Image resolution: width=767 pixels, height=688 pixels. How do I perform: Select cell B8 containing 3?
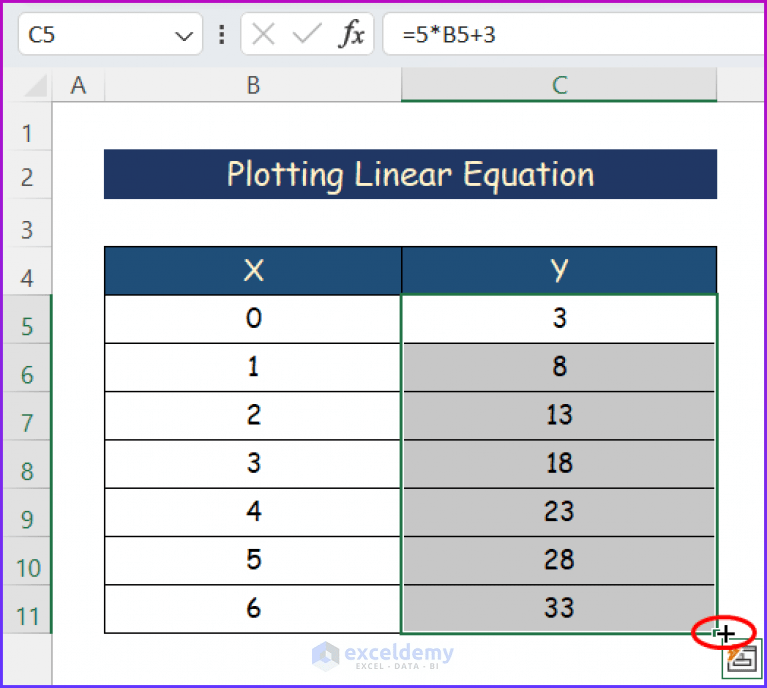pyautogui.click(x=253, y=463)
